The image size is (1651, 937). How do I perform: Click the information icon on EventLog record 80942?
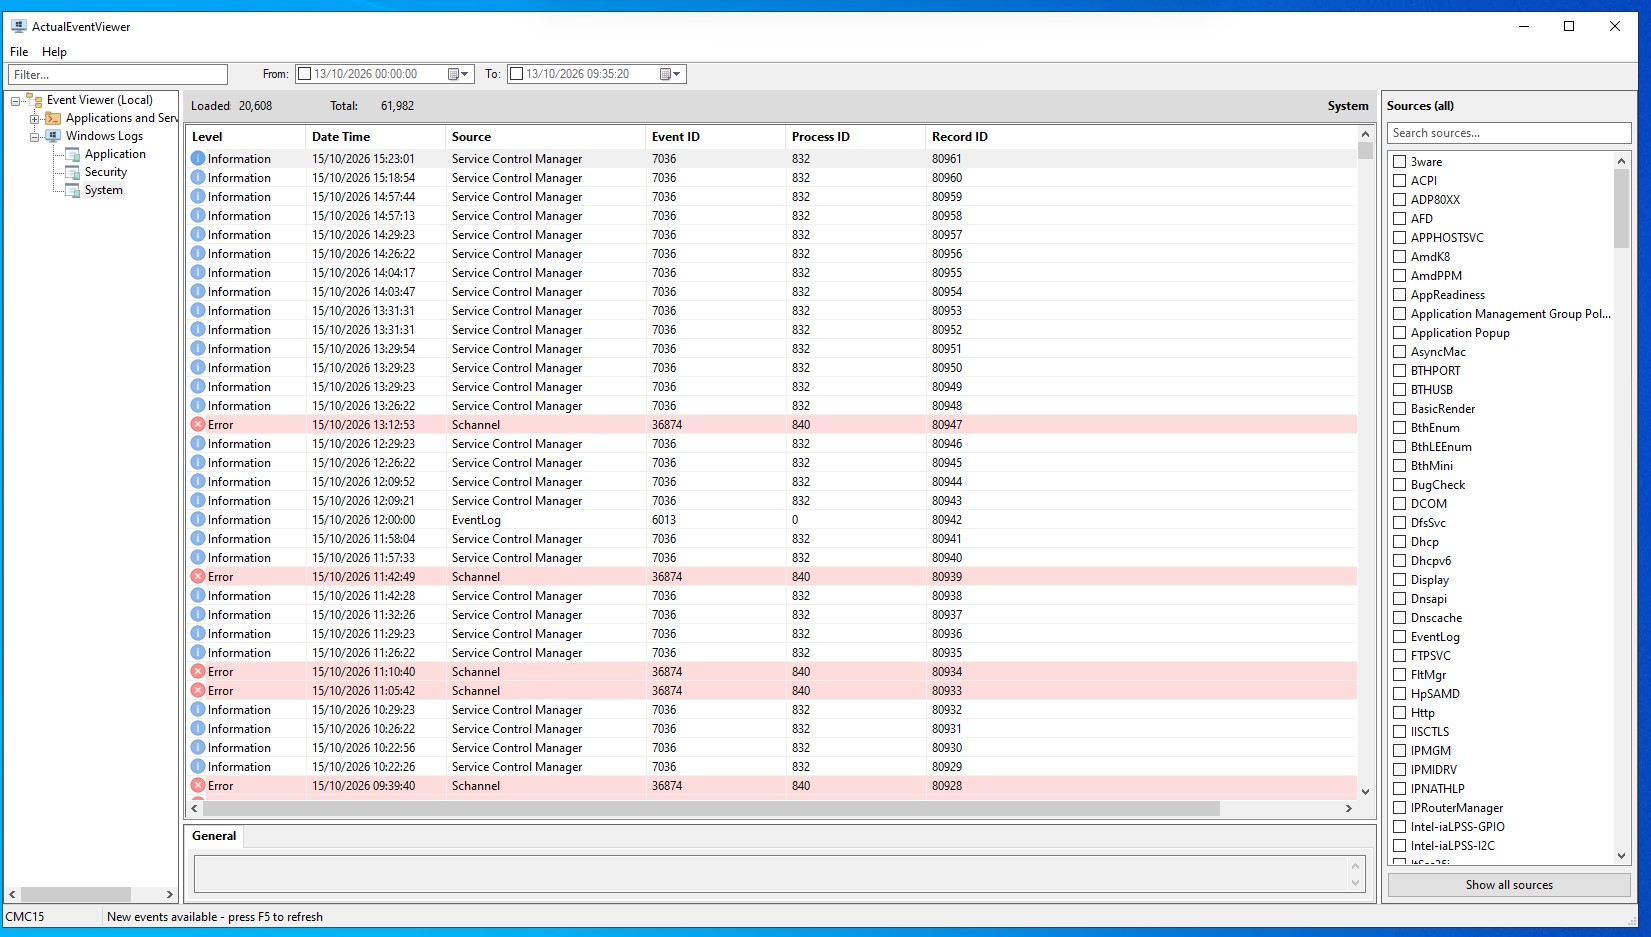pos(198,520)
